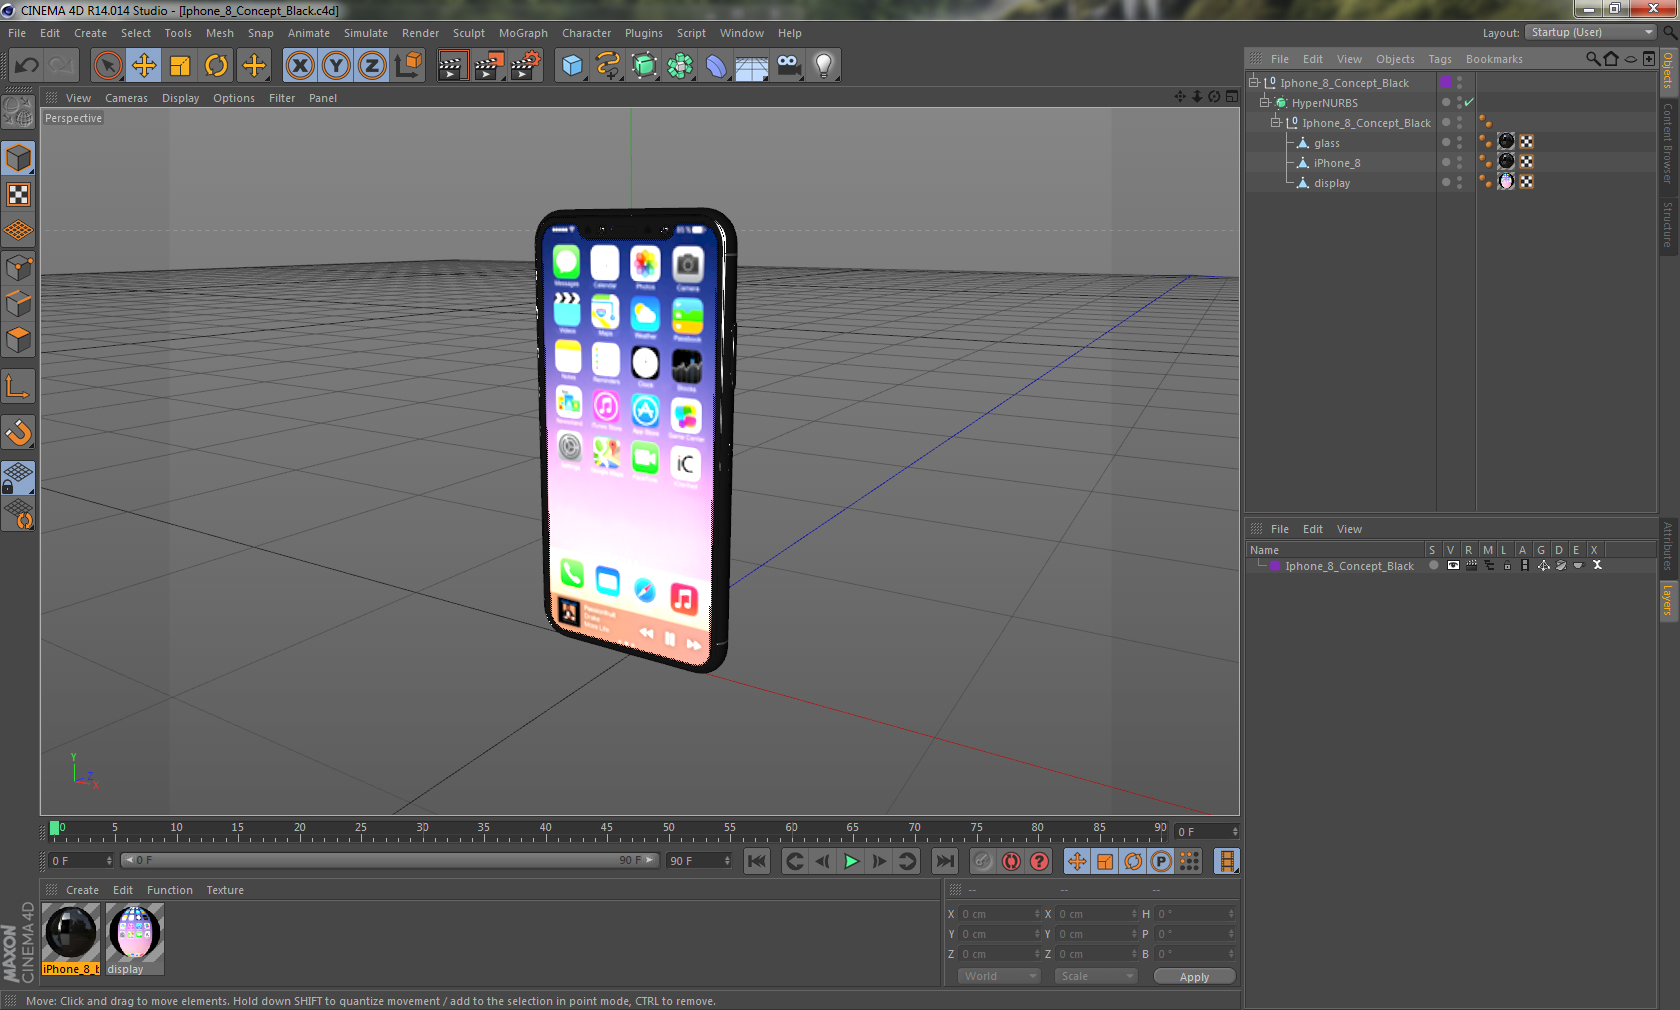Image resolution: width=1680 pixels, height=1010 pixels.
Task: Toggle autokeying button
Action: pyautogui.click(x=1011, y=861)
